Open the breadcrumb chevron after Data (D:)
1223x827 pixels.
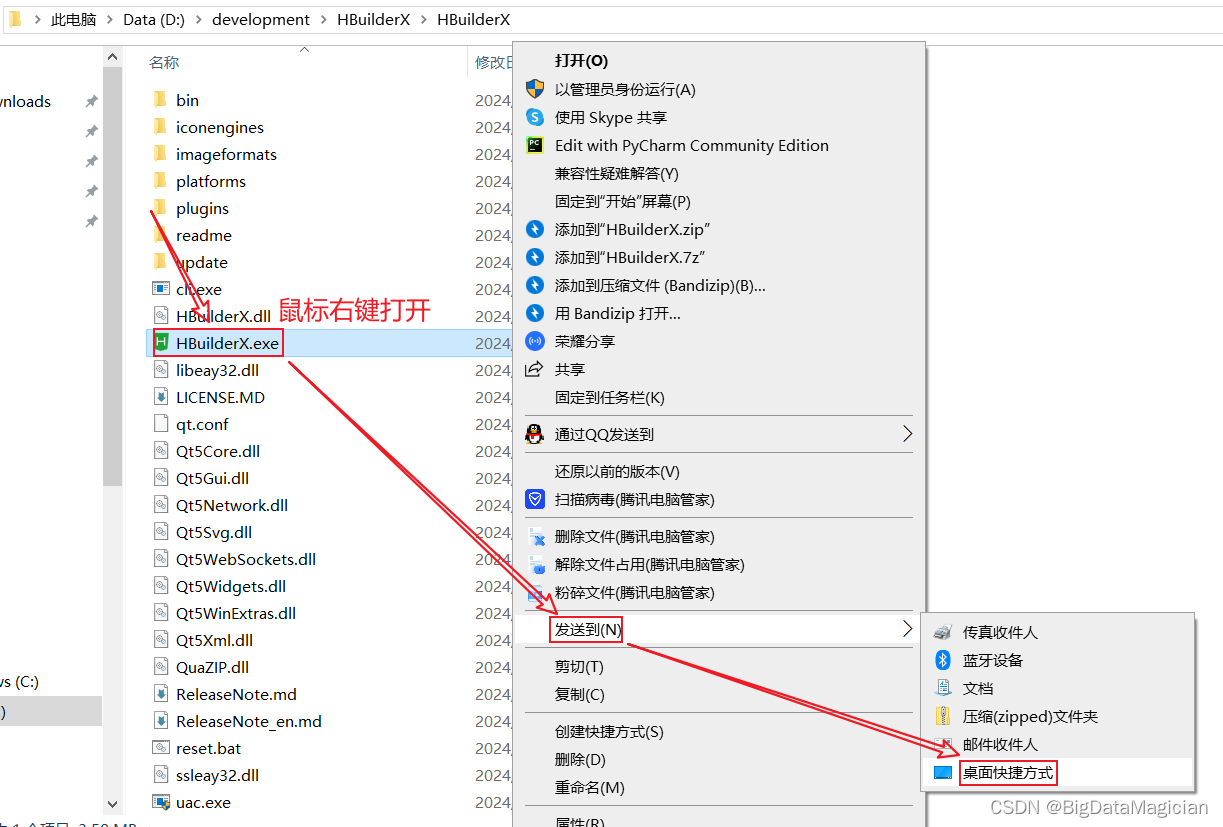click(x=198, y=20)
